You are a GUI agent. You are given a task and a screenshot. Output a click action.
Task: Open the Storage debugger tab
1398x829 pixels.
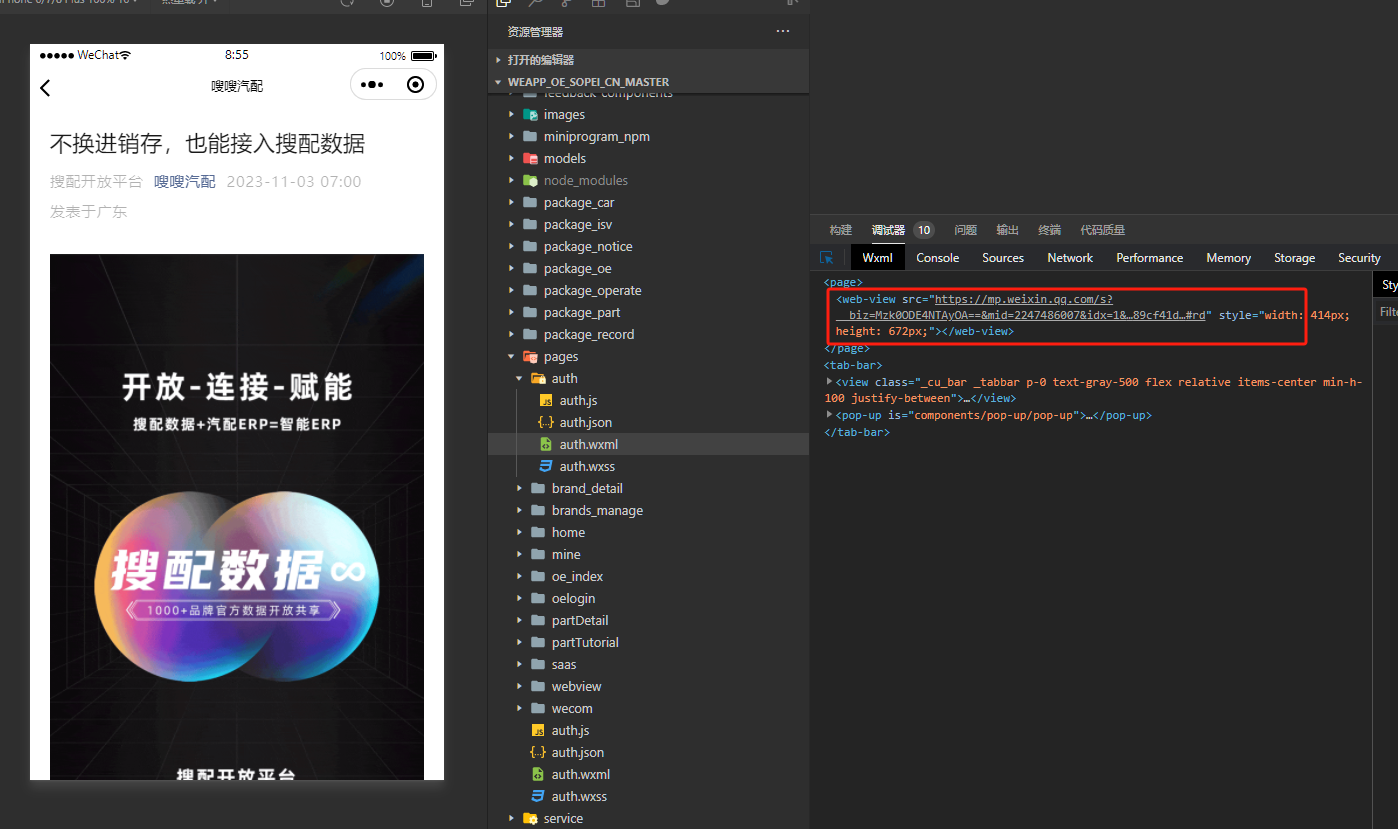click(1295, 258)
